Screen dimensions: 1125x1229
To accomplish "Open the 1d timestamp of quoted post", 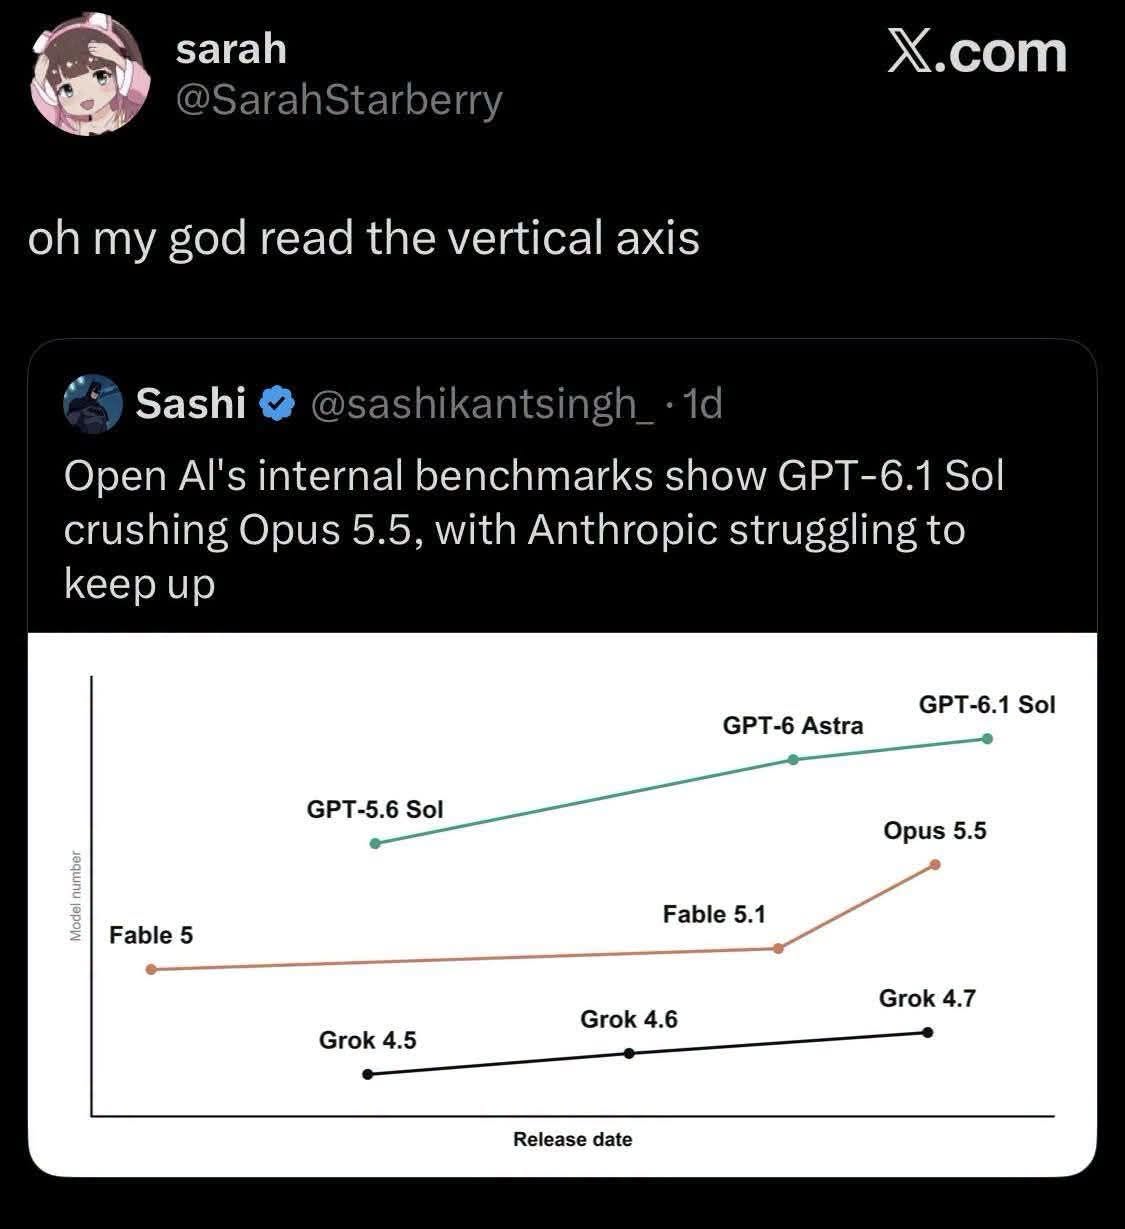I will (x=706, y=403).
